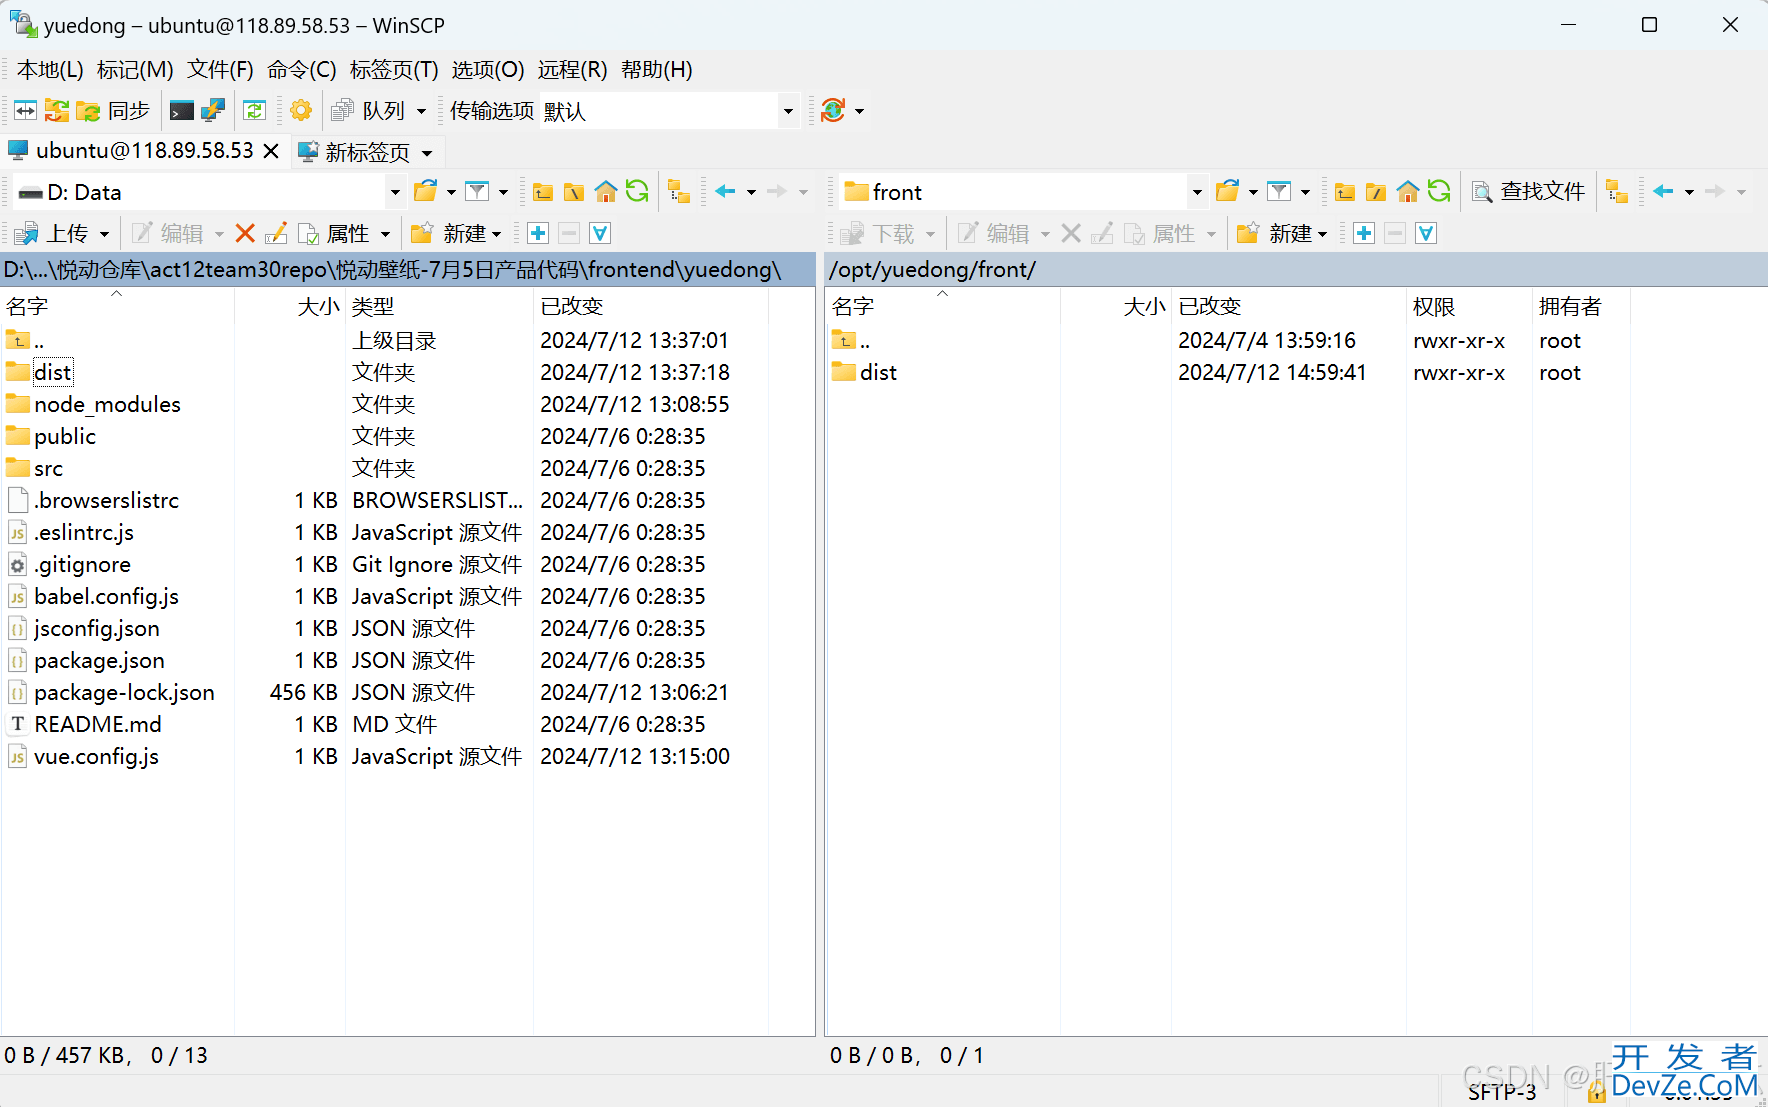This screenshot has width=1768, height=1107.
Task: Refresh the remote directory panel
Action: click(1439, 191)
